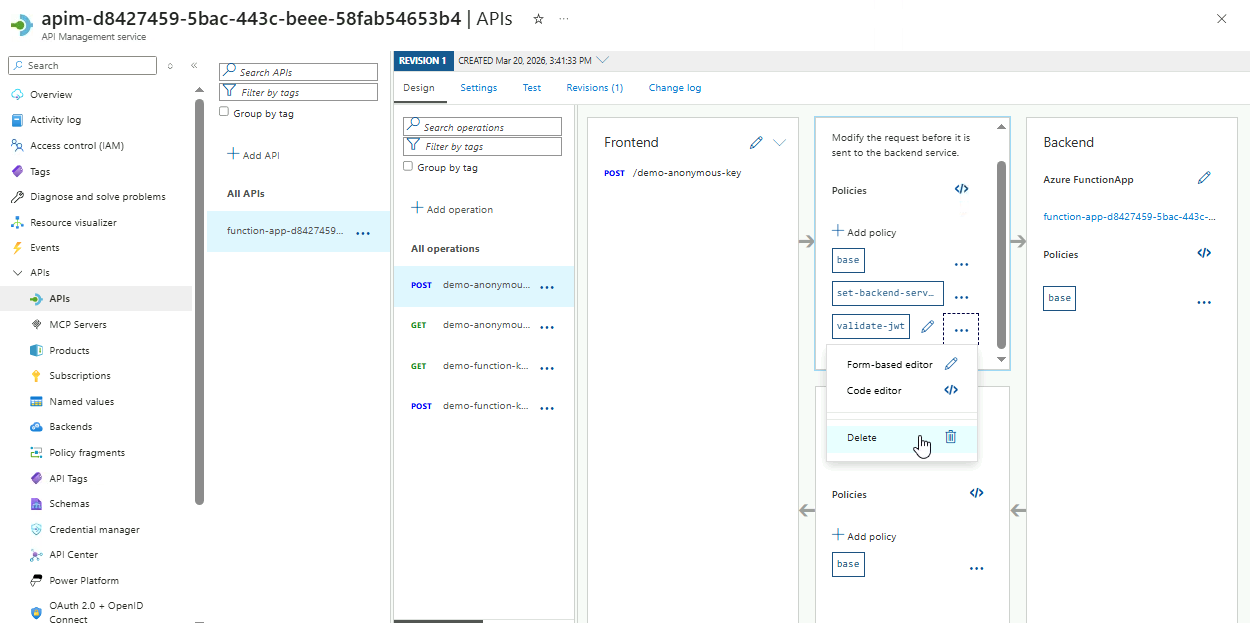Open the outbound Policies code editor icon
Screen dimensions: 1250x623
tap(977, 493)
